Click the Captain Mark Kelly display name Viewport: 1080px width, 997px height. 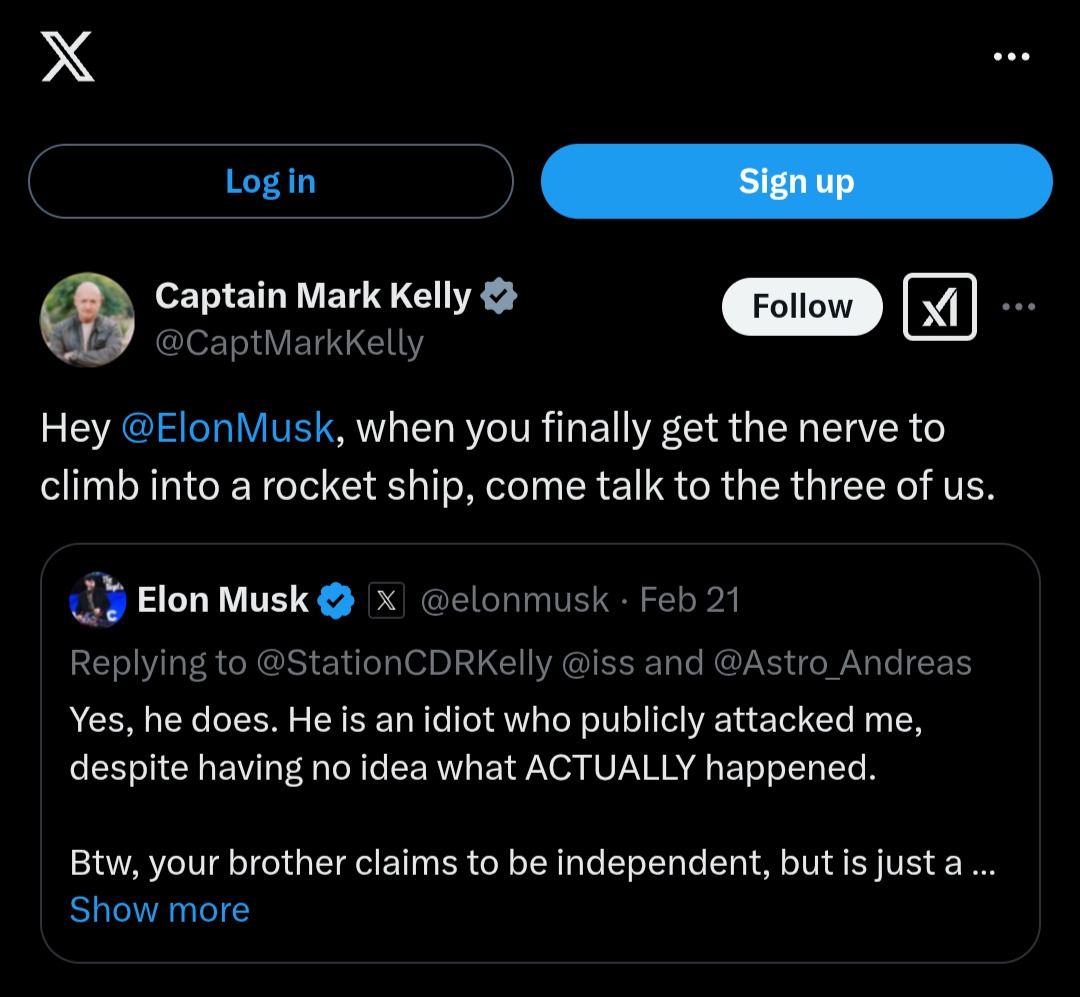313,296
